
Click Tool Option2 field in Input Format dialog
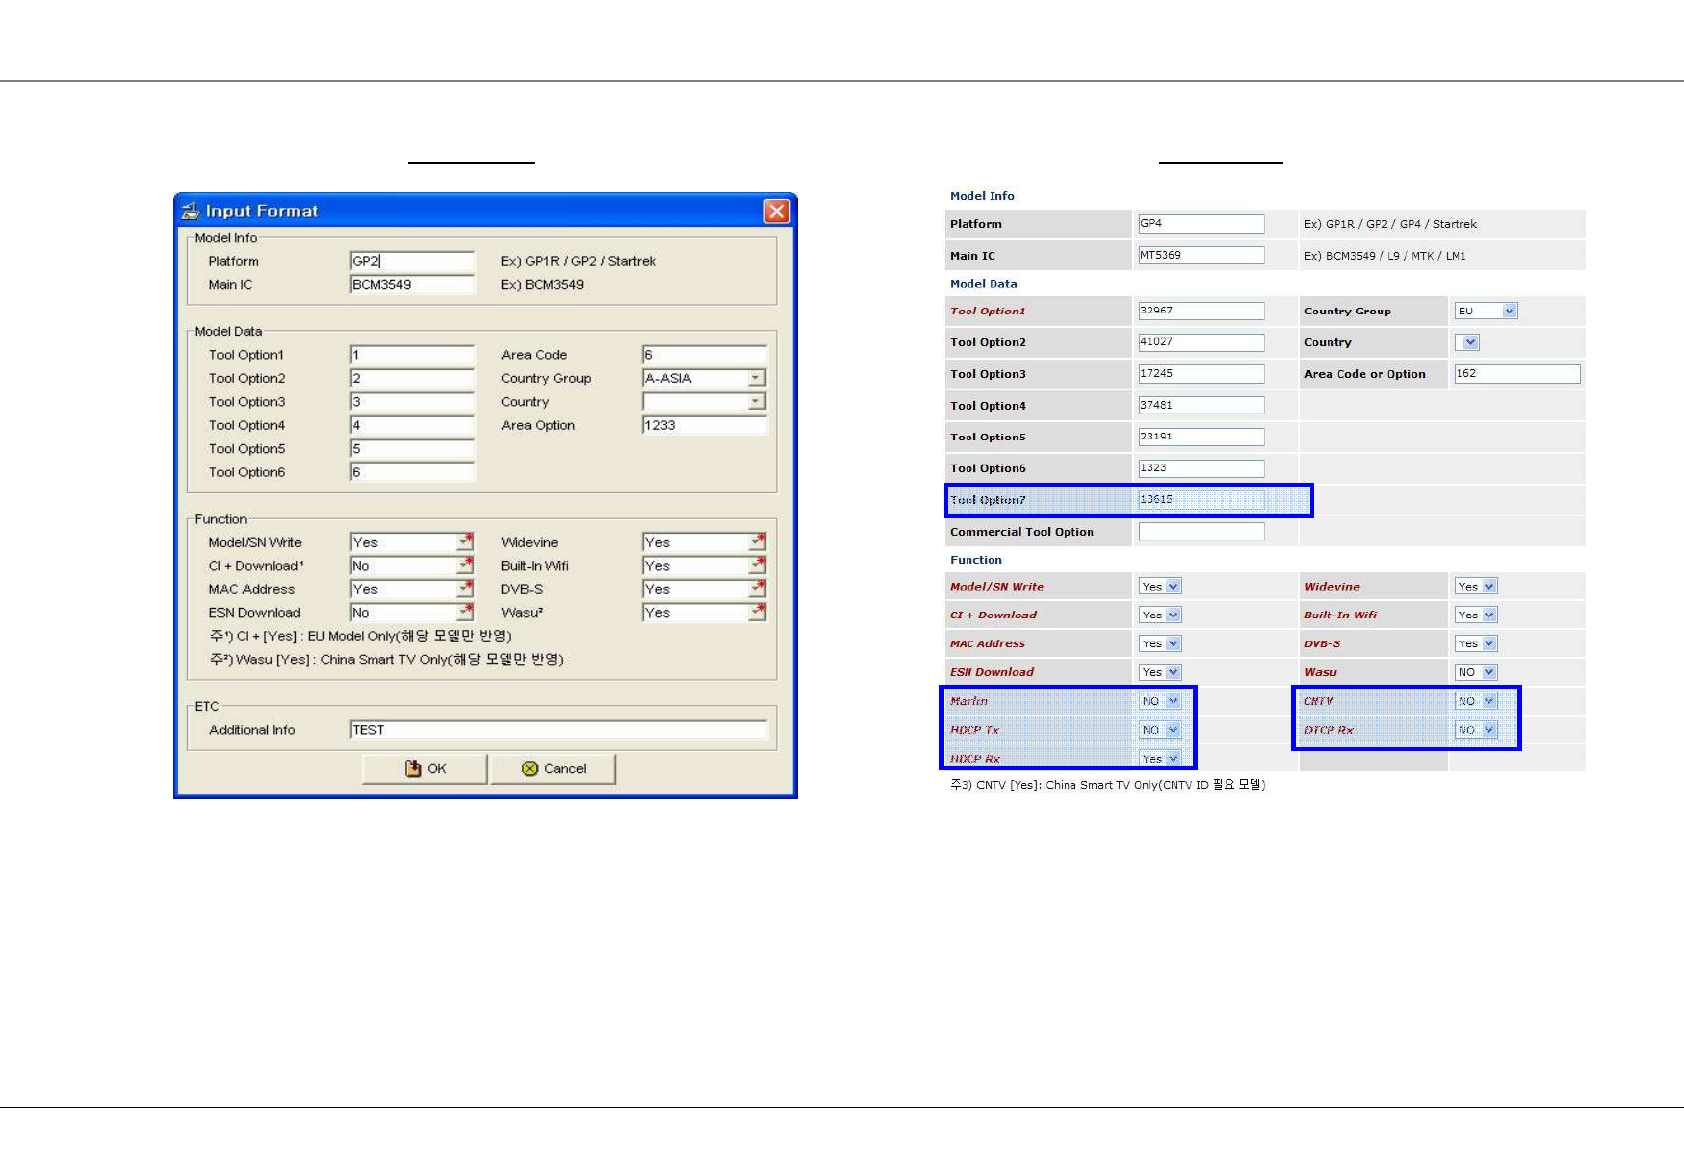pos(412,379)
